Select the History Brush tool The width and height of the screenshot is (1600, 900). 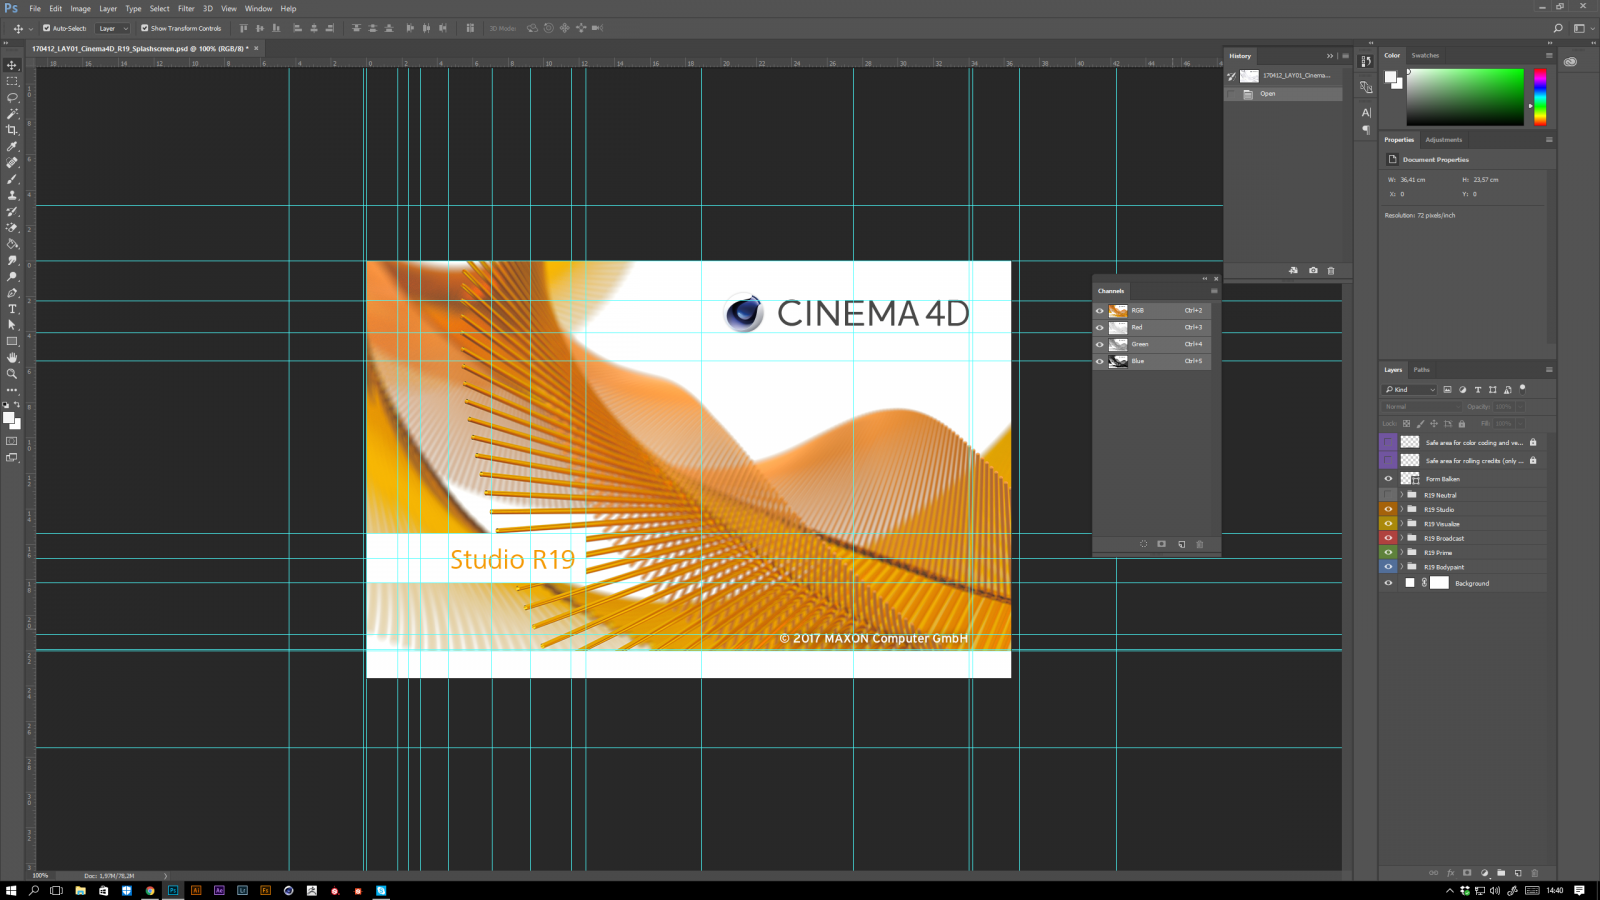(x=12, y=211)
